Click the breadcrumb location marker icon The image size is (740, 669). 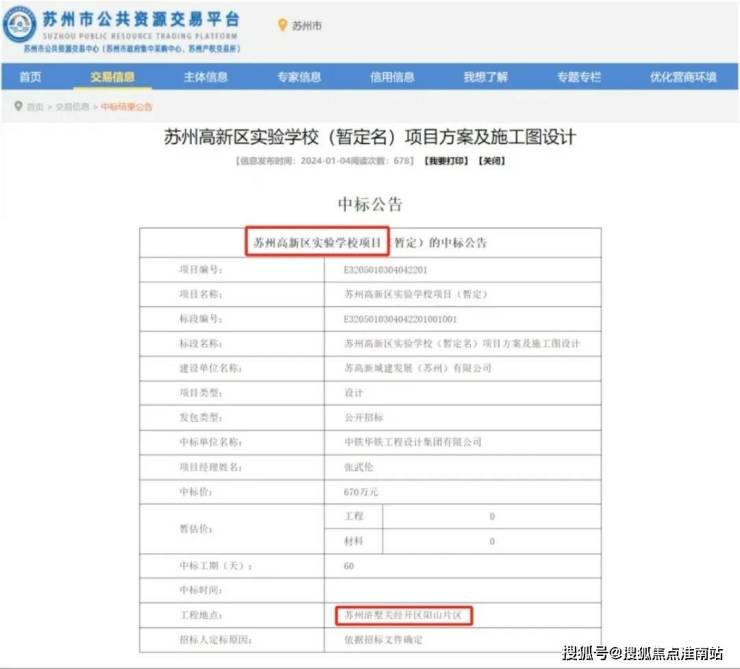(18, 106)
